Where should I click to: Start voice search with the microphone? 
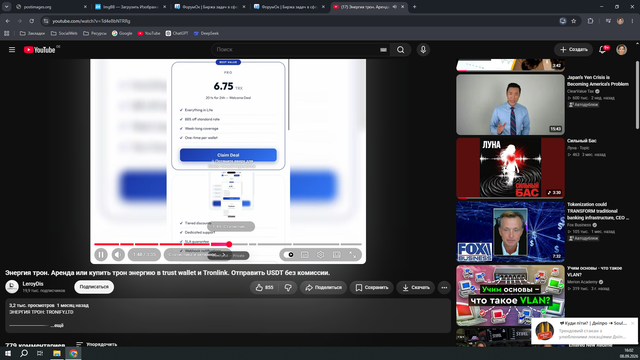click(x=423, y=50)
